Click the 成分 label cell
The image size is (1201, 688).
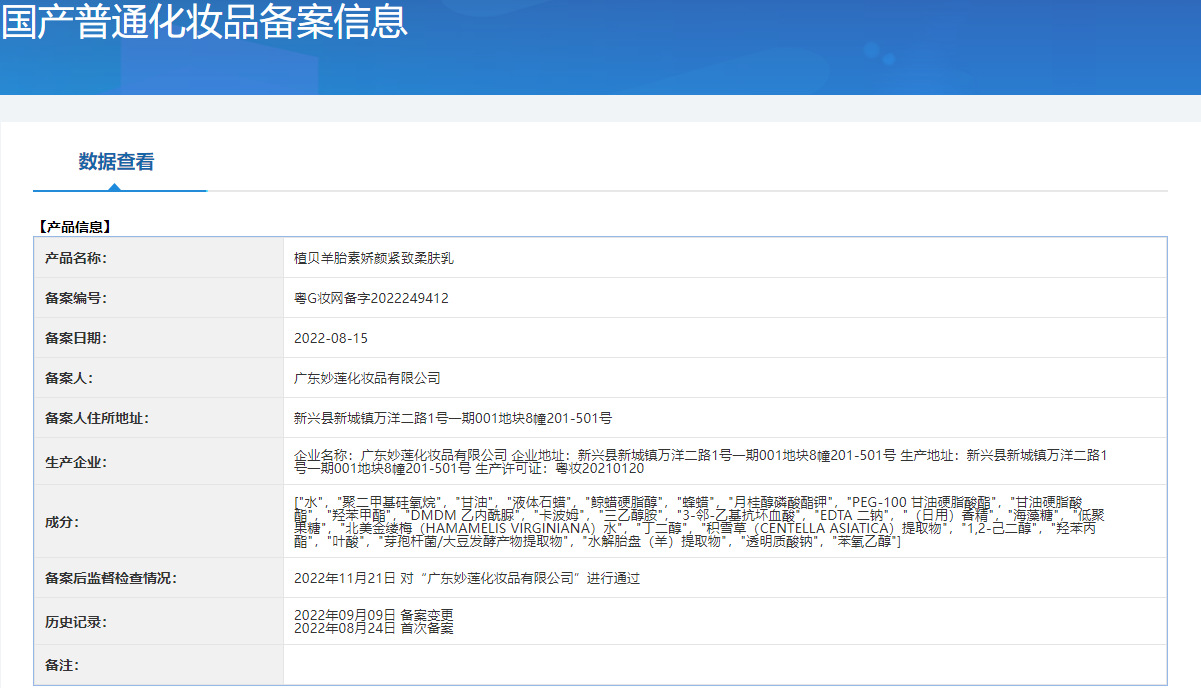tap(159, 522)
